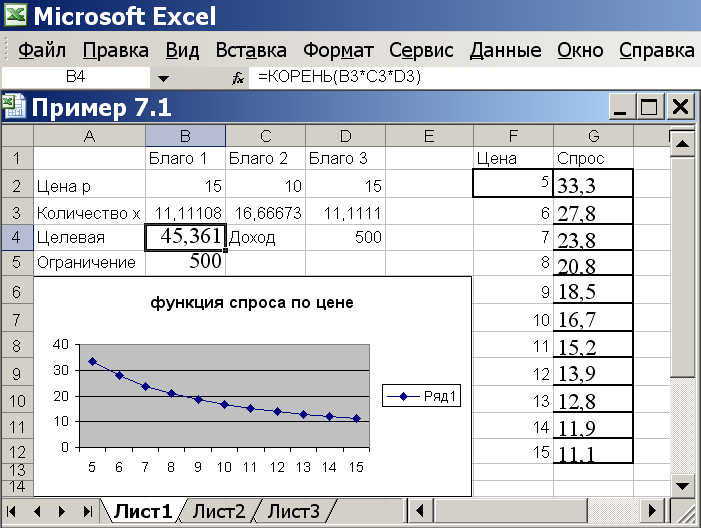Open the Вставка menu
The height and width of the screenshot is (528, 701).
pos(251,51)
